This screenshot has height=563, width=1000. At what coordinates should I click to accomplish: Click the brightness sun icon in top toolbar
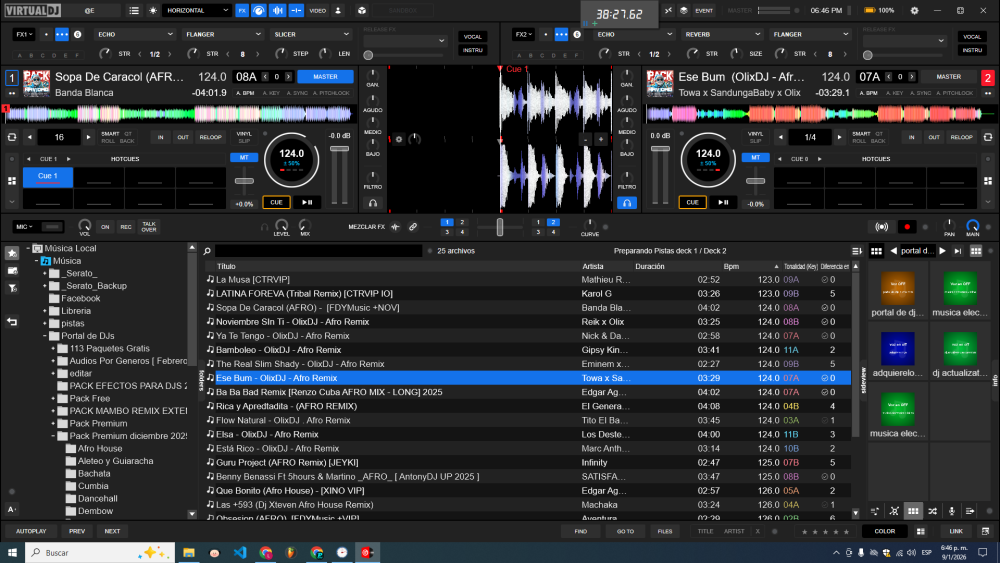(x=153, y=10)
